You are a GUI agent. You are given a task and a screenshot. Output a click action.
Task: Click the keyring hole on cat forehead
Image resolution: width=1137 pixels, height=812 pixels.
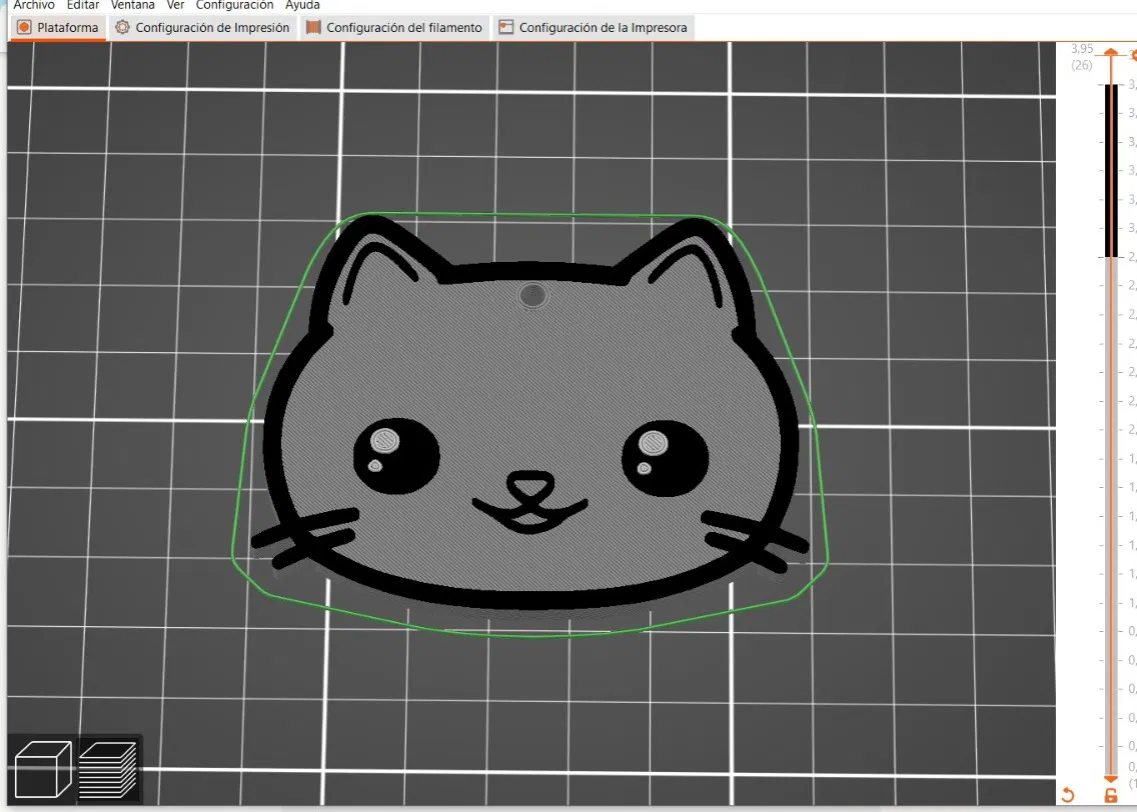tap(533, 295)
